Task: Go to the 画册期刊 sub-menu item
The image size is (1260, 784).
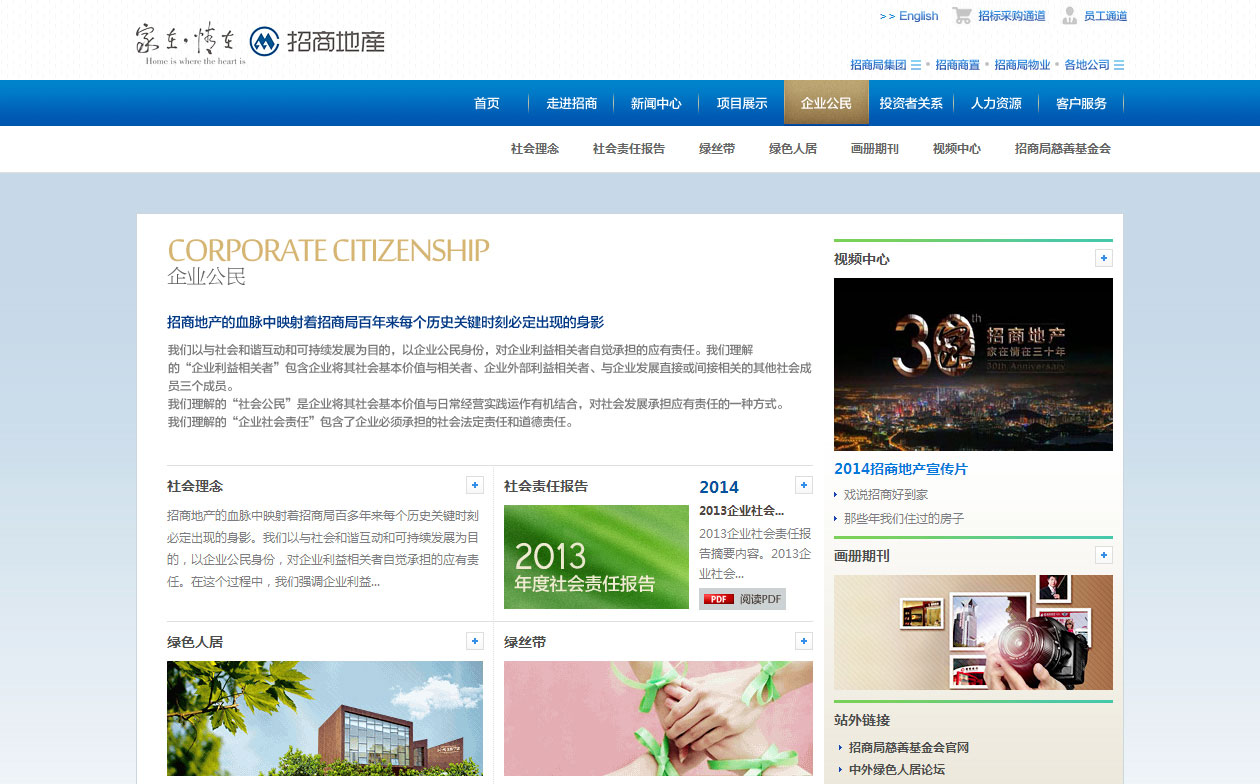Action: (875, 149)
